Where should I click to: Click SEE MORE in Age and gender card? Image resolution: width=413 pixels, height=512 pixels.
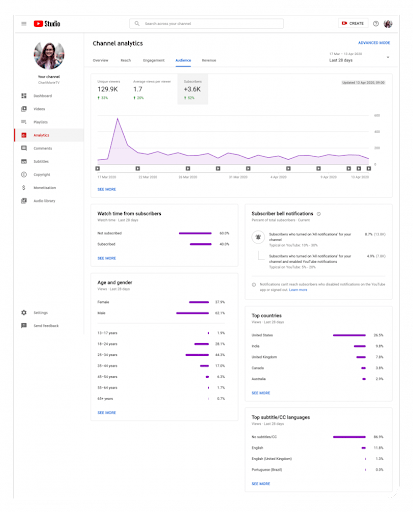tap(107, 412)
